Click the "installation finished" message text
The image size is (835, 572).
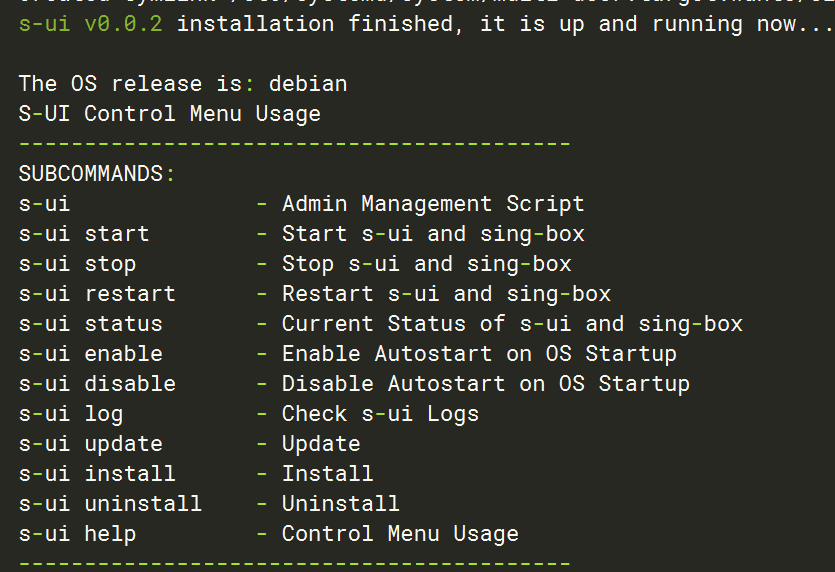[x=314, y=24]
